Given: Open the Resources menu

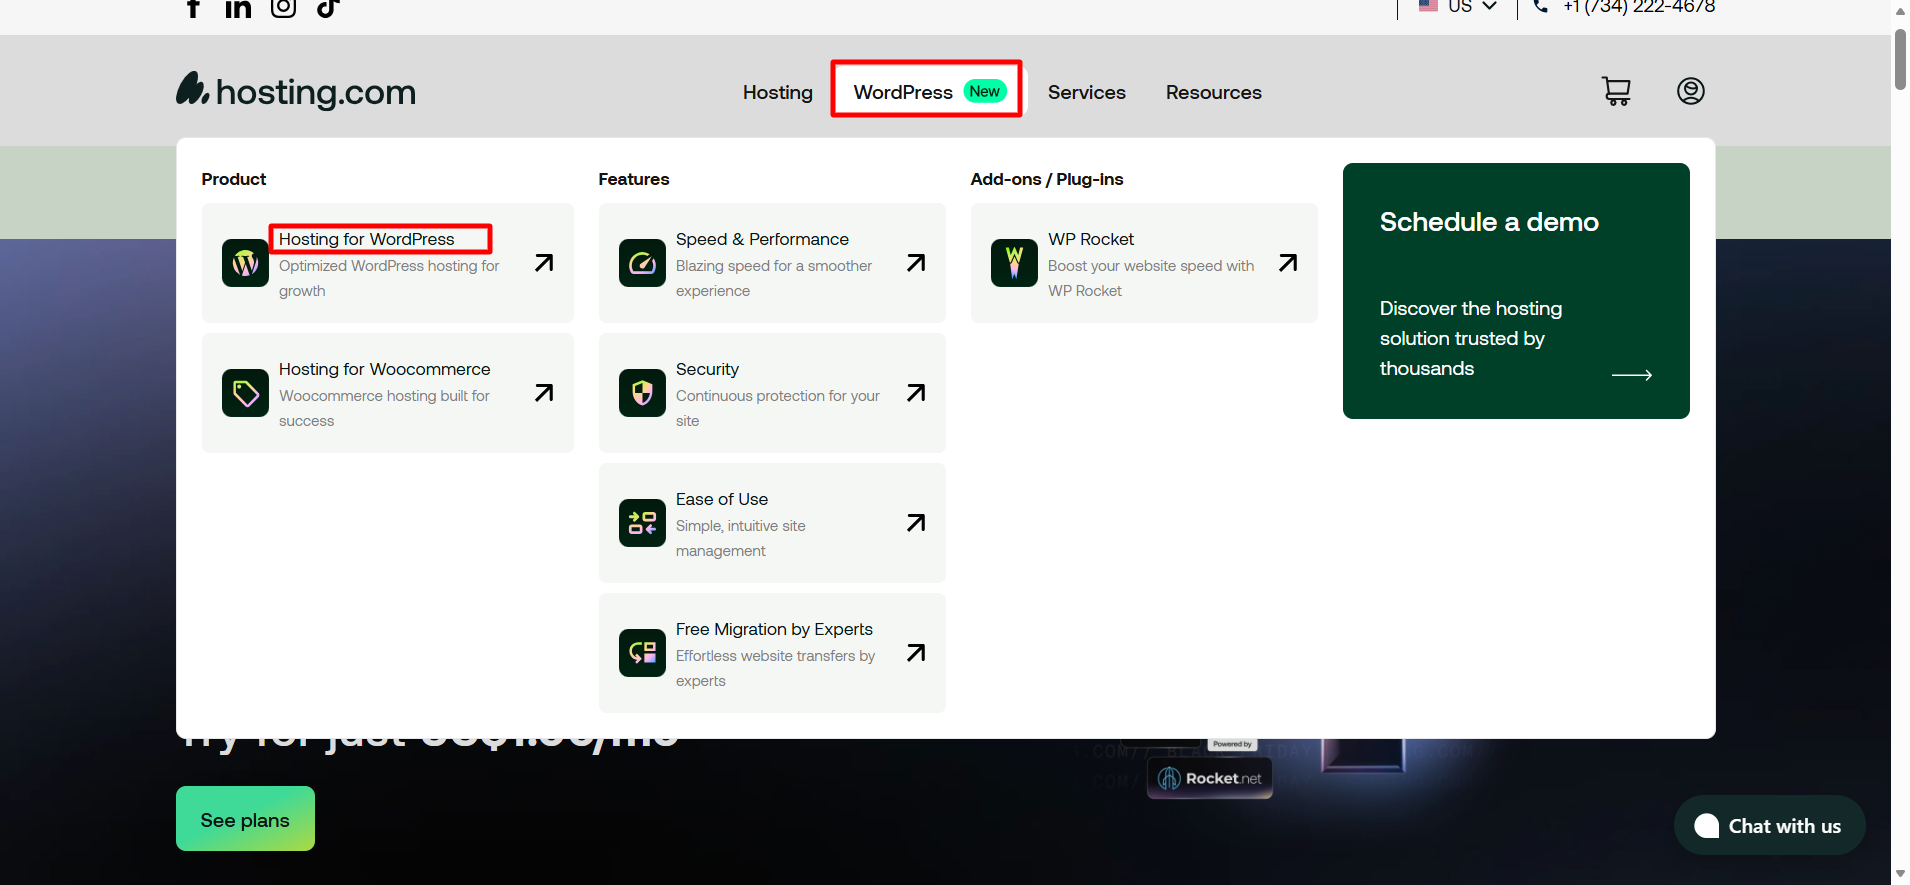Looking at the screenshot, I should 1214,92.
